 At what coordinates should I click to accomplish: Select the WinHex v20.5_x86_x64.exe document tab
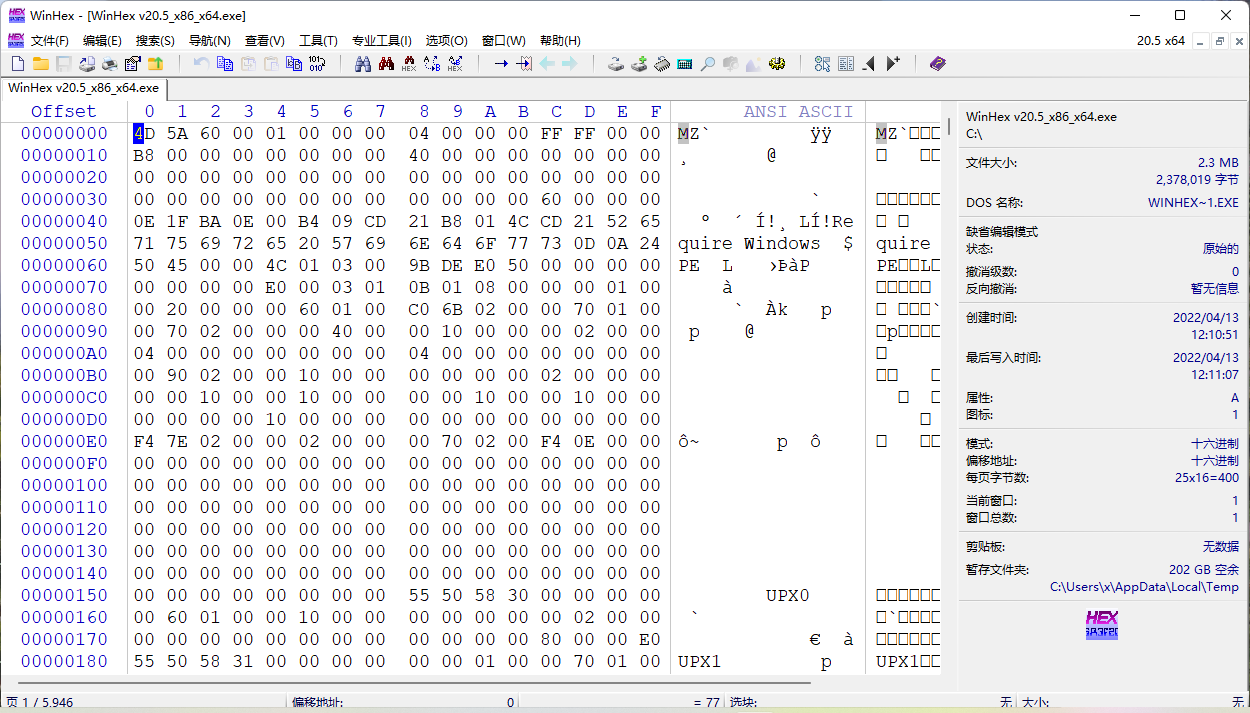point(84,88)
